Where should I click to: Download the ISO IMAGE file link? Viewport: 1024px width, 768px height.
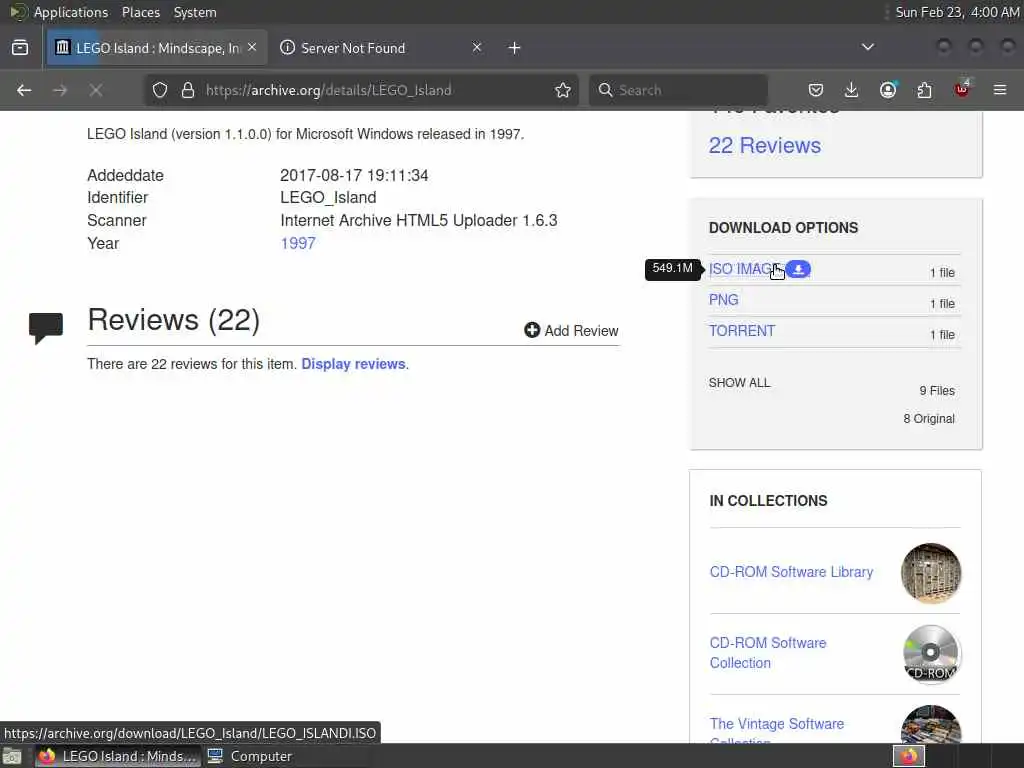pyautogui.click(x=746, y=269)
